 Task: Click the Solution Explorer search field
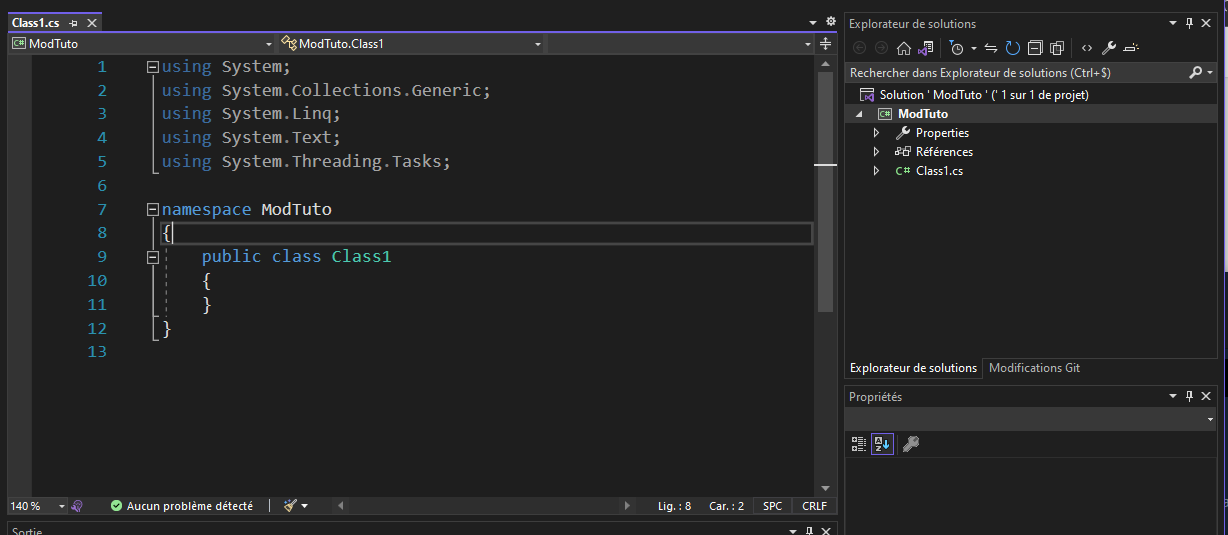1017,73
